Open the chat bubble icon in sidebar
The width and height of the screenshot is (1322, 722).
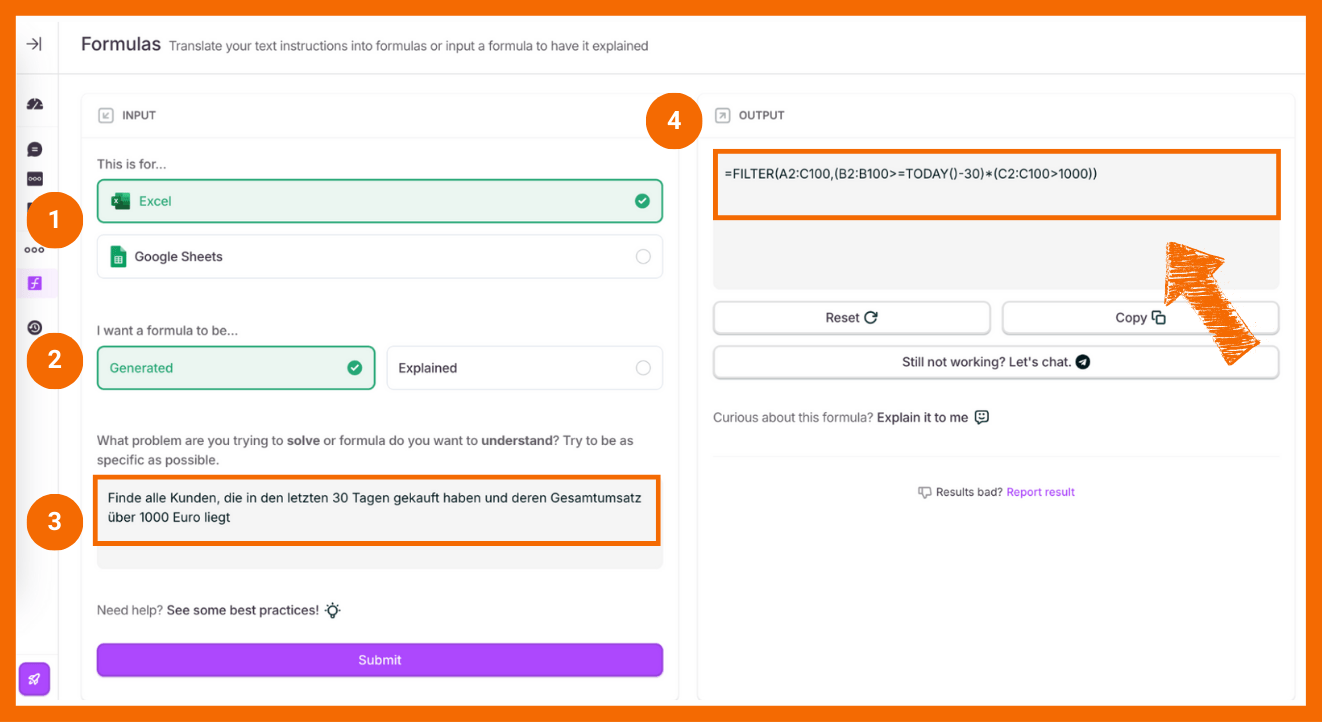[35, 149]
